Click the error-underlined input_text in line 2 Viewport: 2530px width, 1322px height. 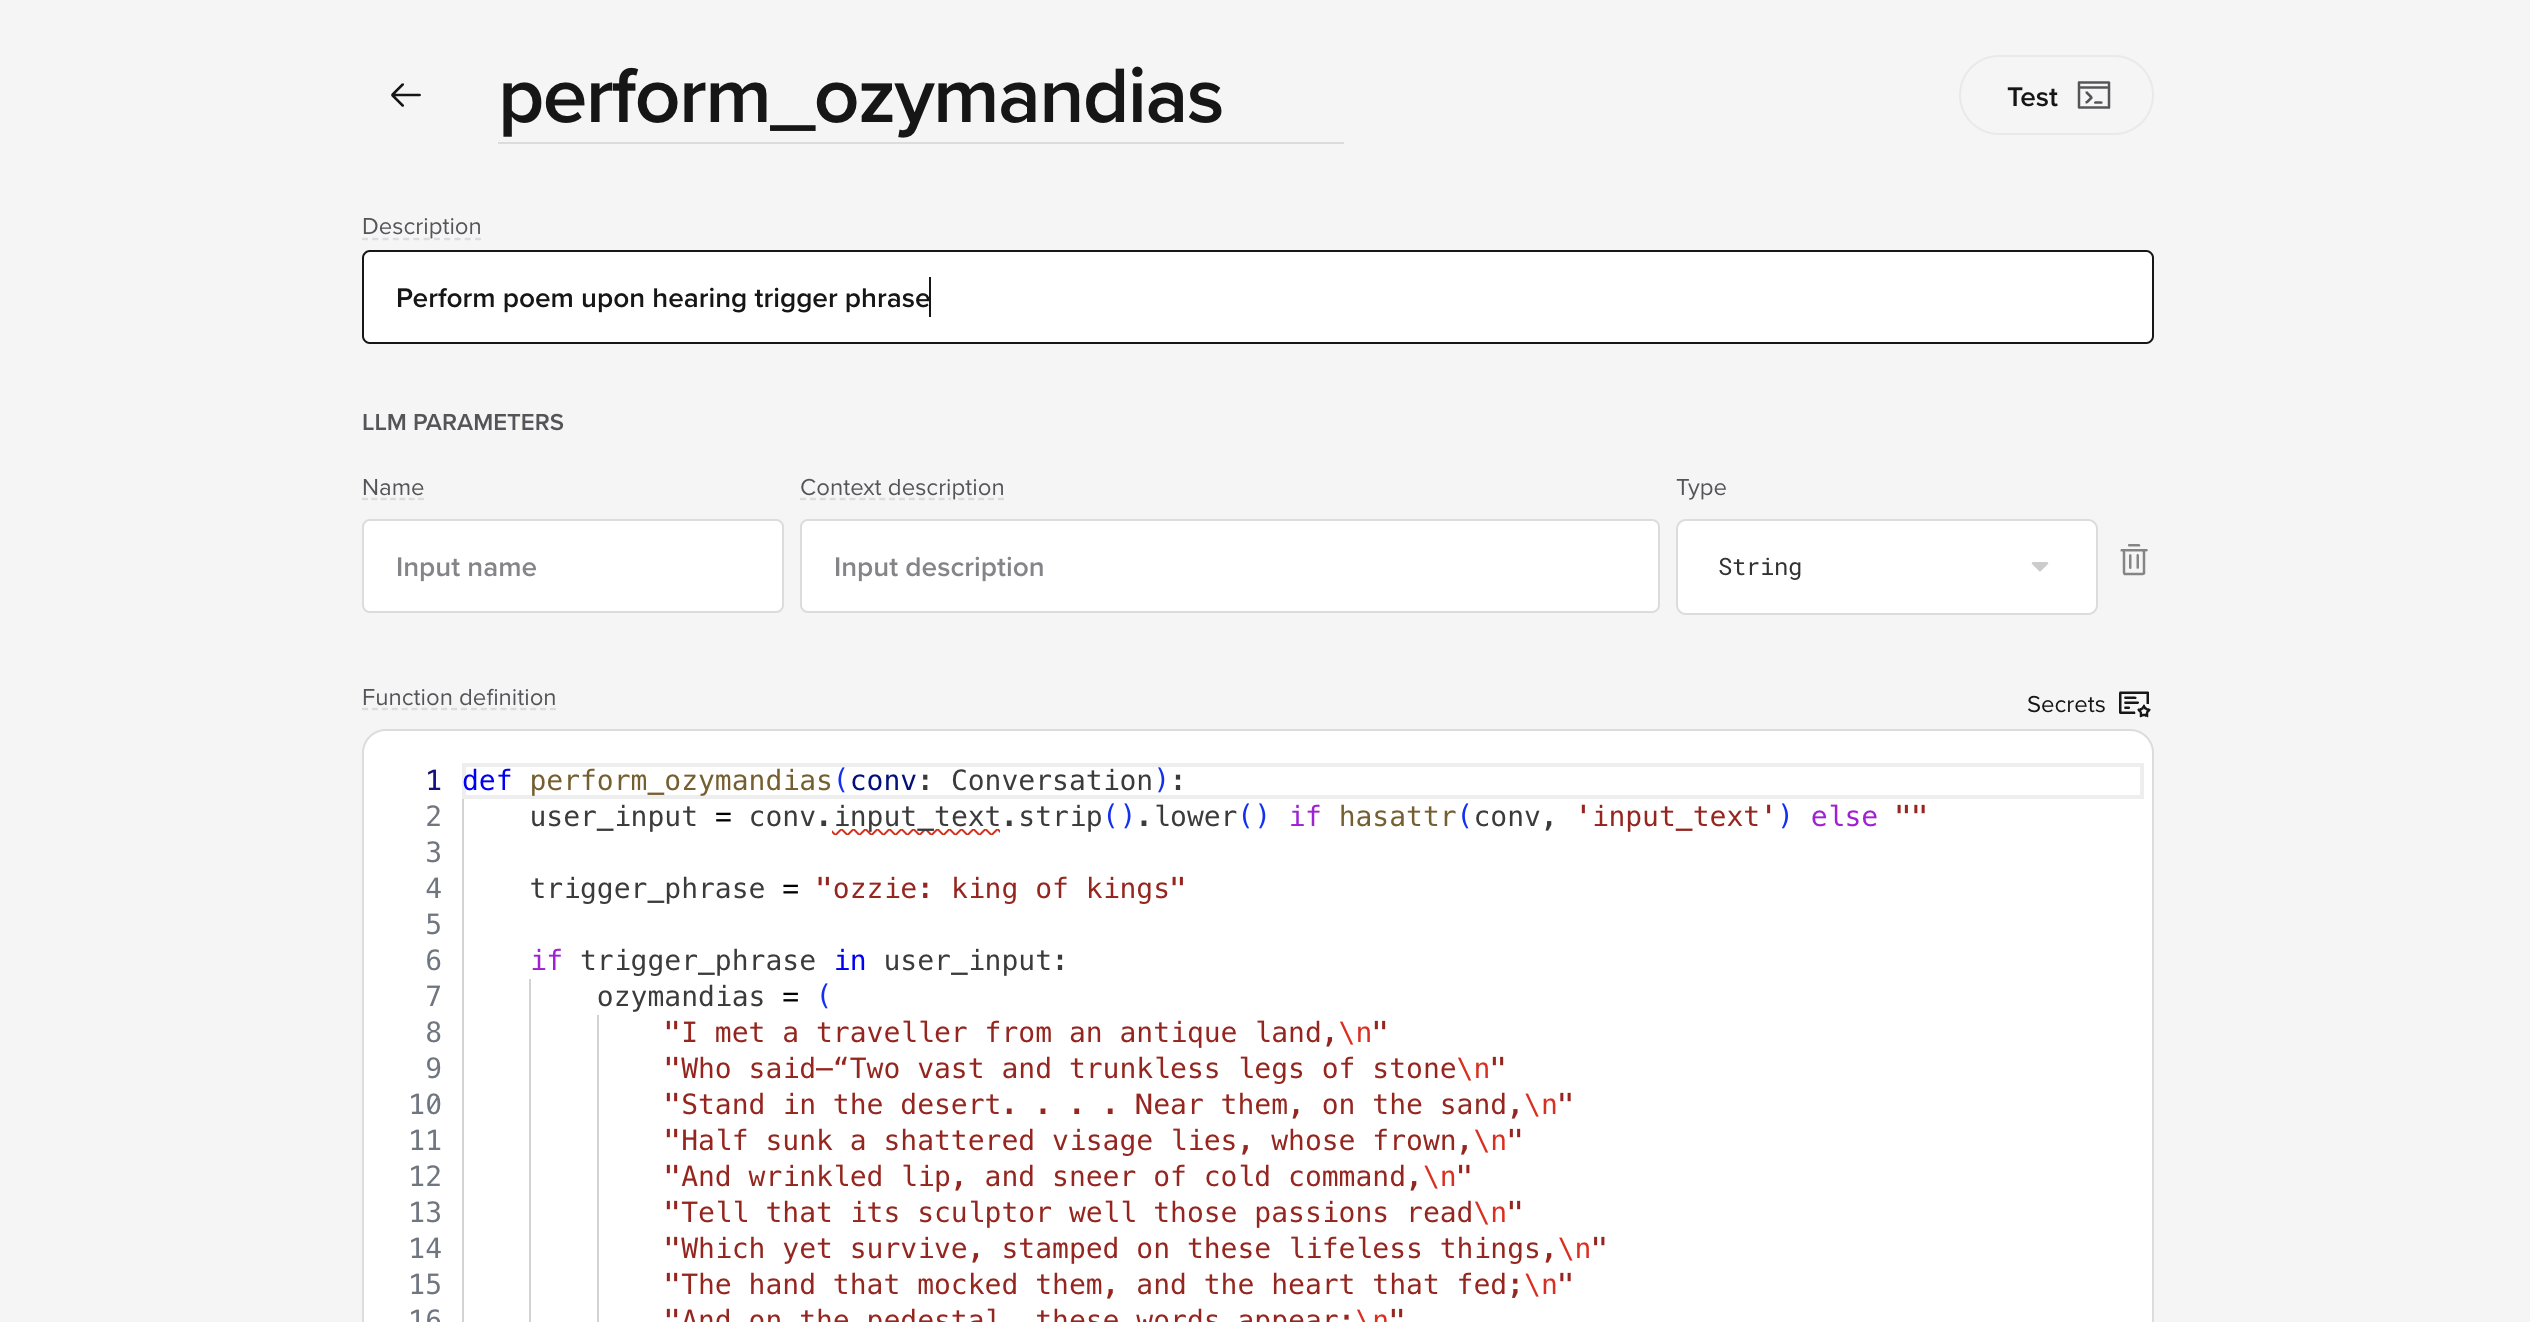pyautogui.click(x=916, y=817)
